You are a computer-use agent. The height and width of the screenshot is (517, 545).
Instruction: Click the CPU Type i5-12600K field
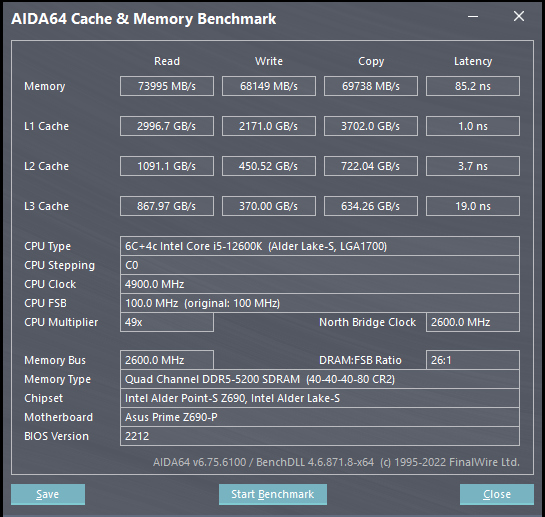pyautogui.click(x=320, y=246)
